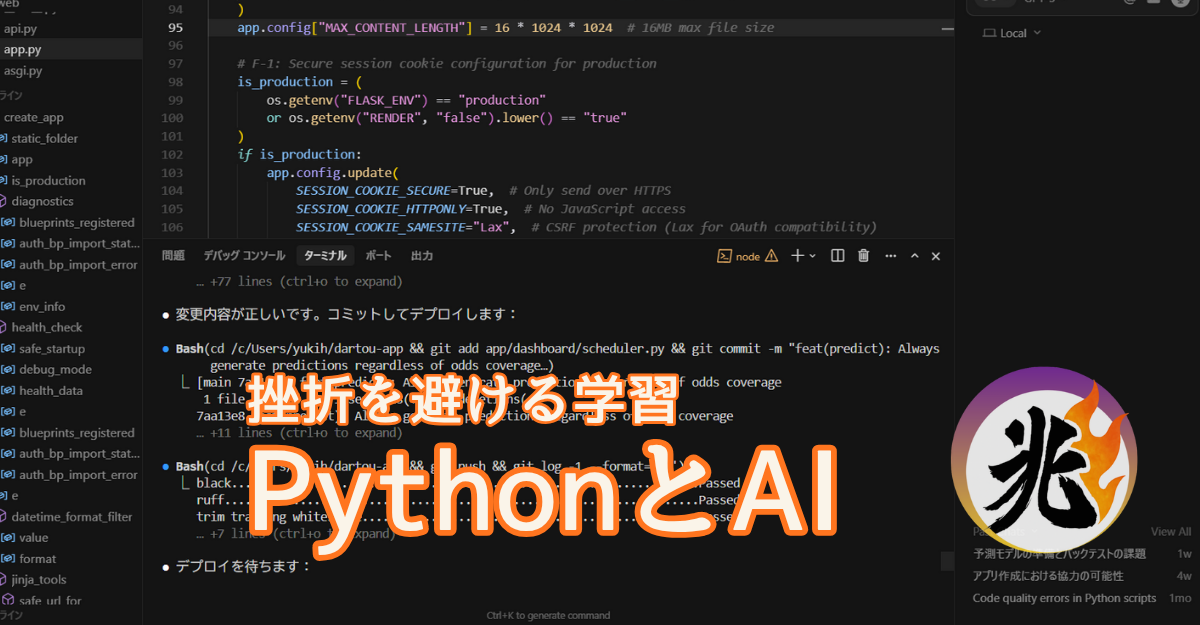1200x625 pixels.
Task: Click on line number 100 in the gutter
Action: (172, 118)
